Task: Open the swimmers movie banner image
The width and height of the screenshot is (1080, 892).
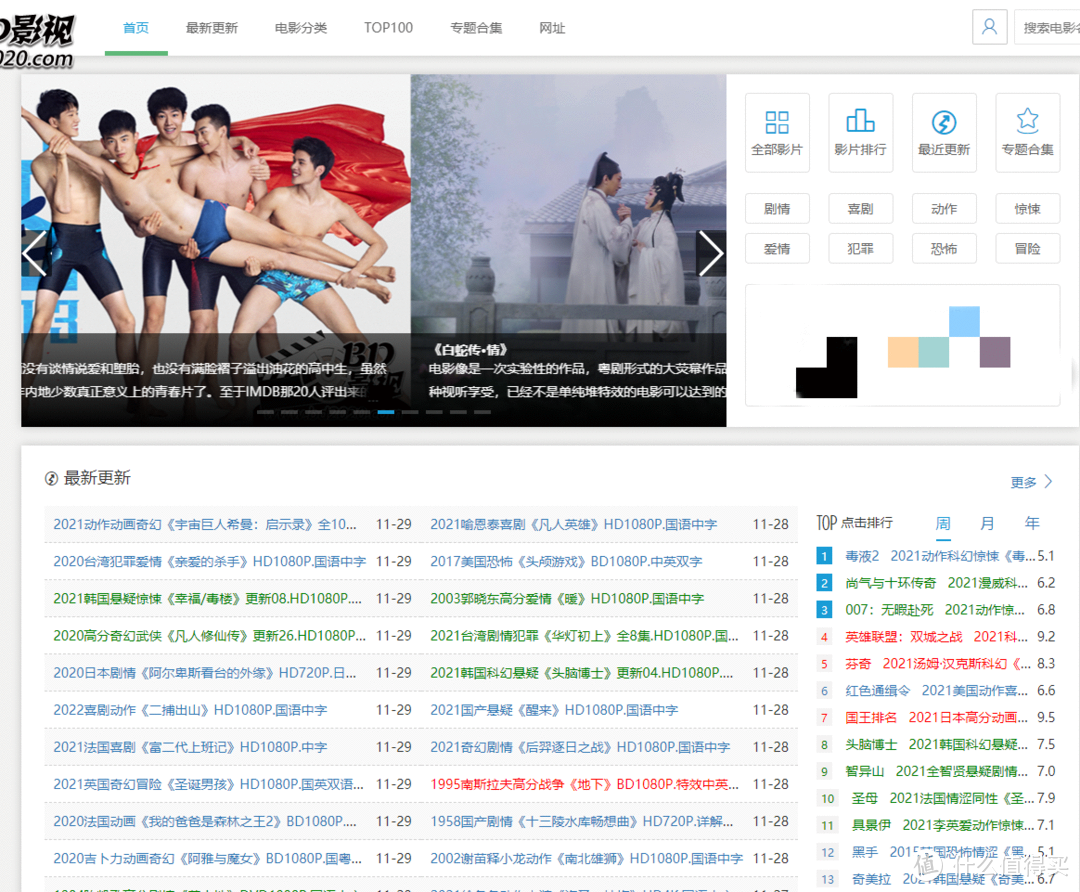Action: tap(216, 250)
